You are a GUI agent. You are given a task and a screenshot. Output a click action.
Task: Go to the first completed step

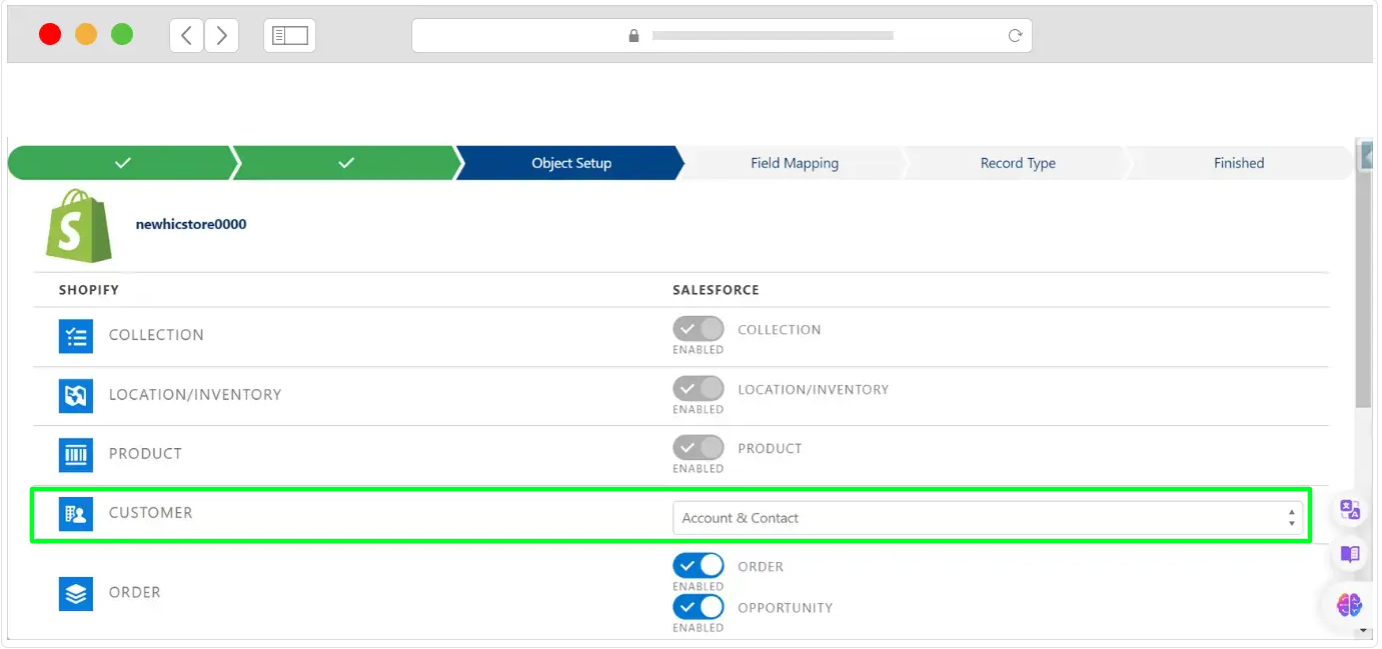[x=122, y=163]
